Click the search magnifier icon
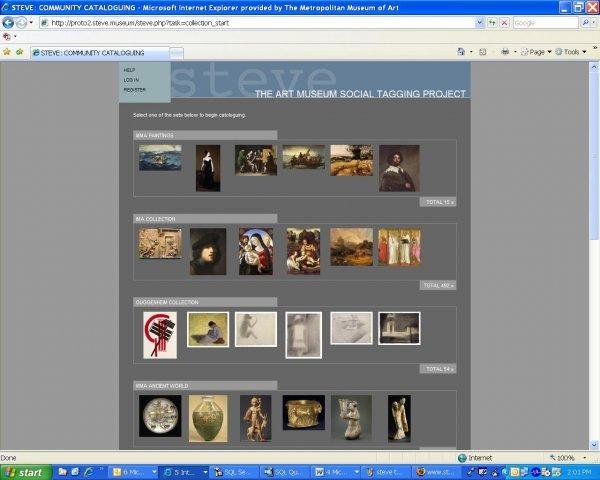600x480 pixels. pyautogui.click(x=586, y=23)
